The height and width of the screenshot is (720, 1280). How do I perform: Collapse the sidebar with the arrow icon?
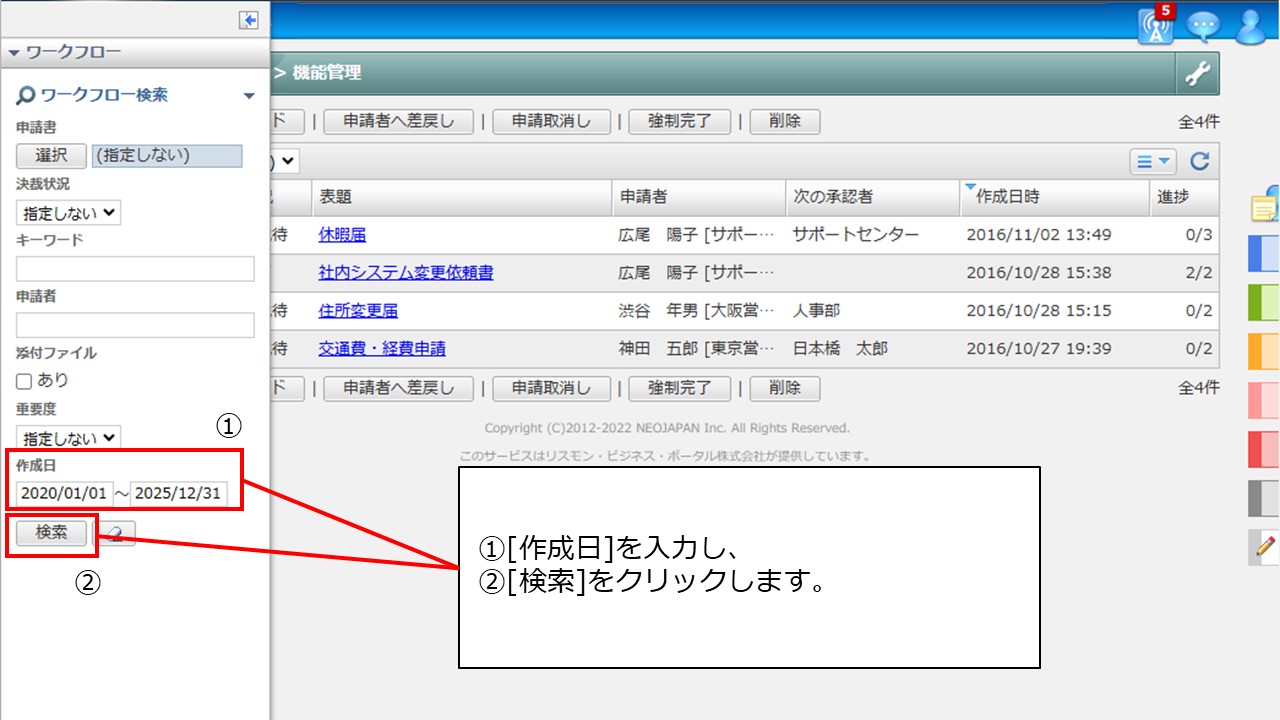[x=248, y=20]
